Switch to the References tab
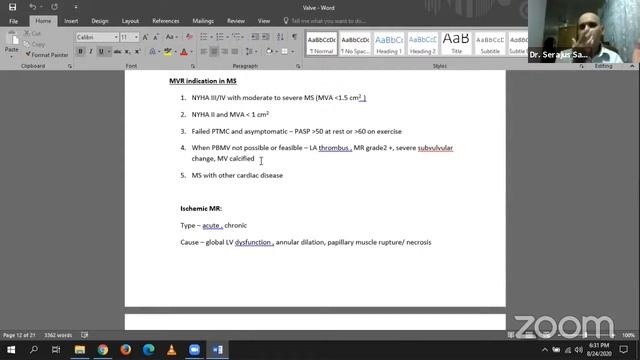Screen dimensions: 640x360 (166, 21)
